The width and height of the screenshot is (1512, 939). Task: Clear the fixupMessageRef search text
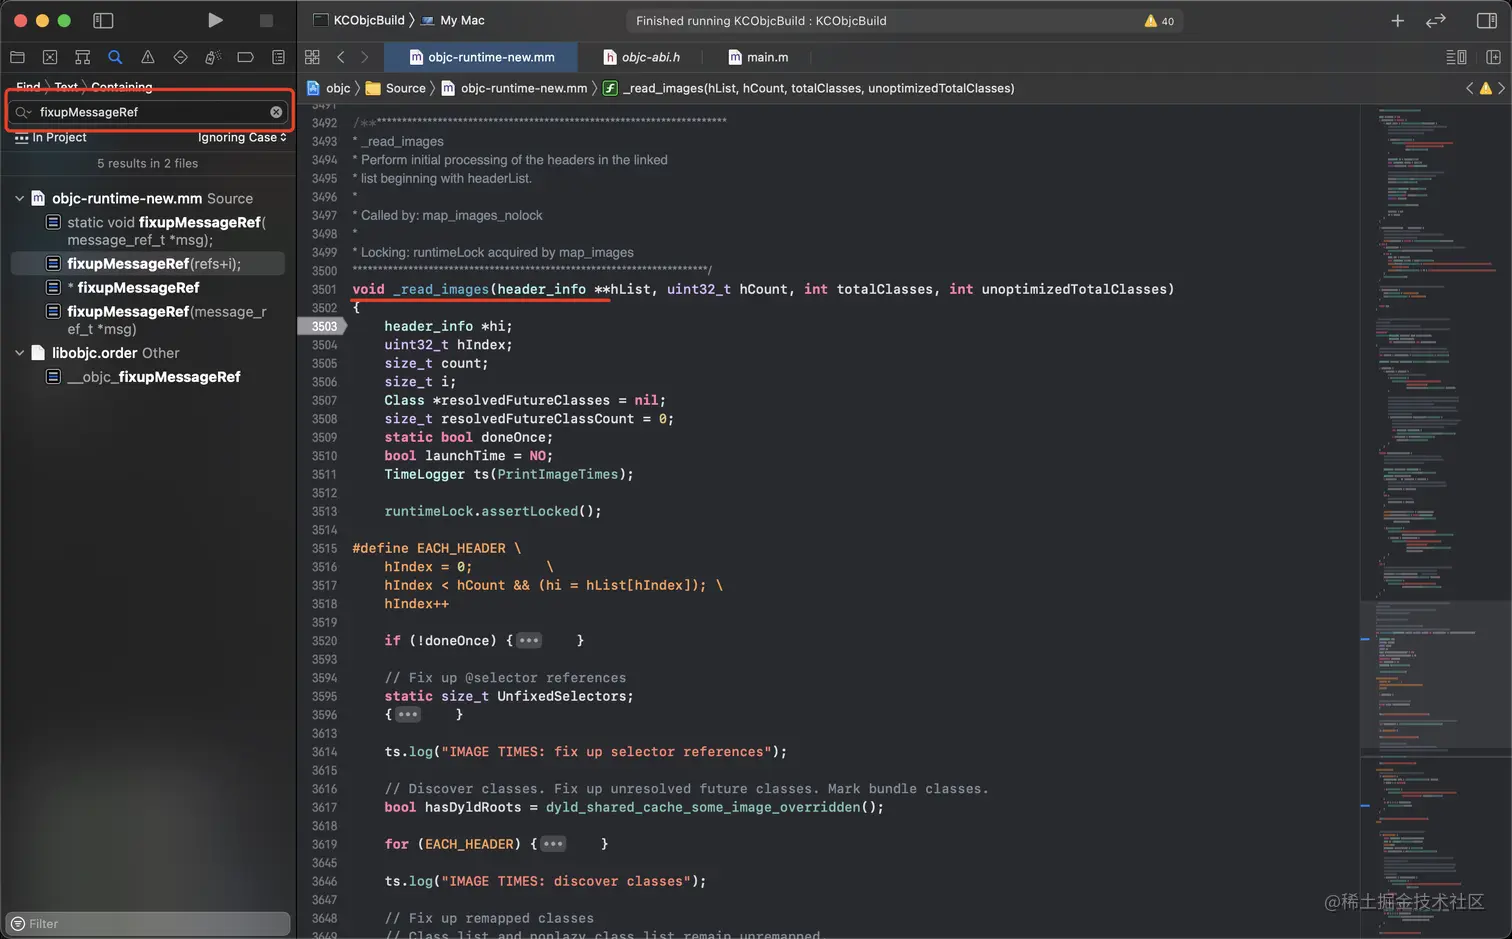click(x=276, y=112)
